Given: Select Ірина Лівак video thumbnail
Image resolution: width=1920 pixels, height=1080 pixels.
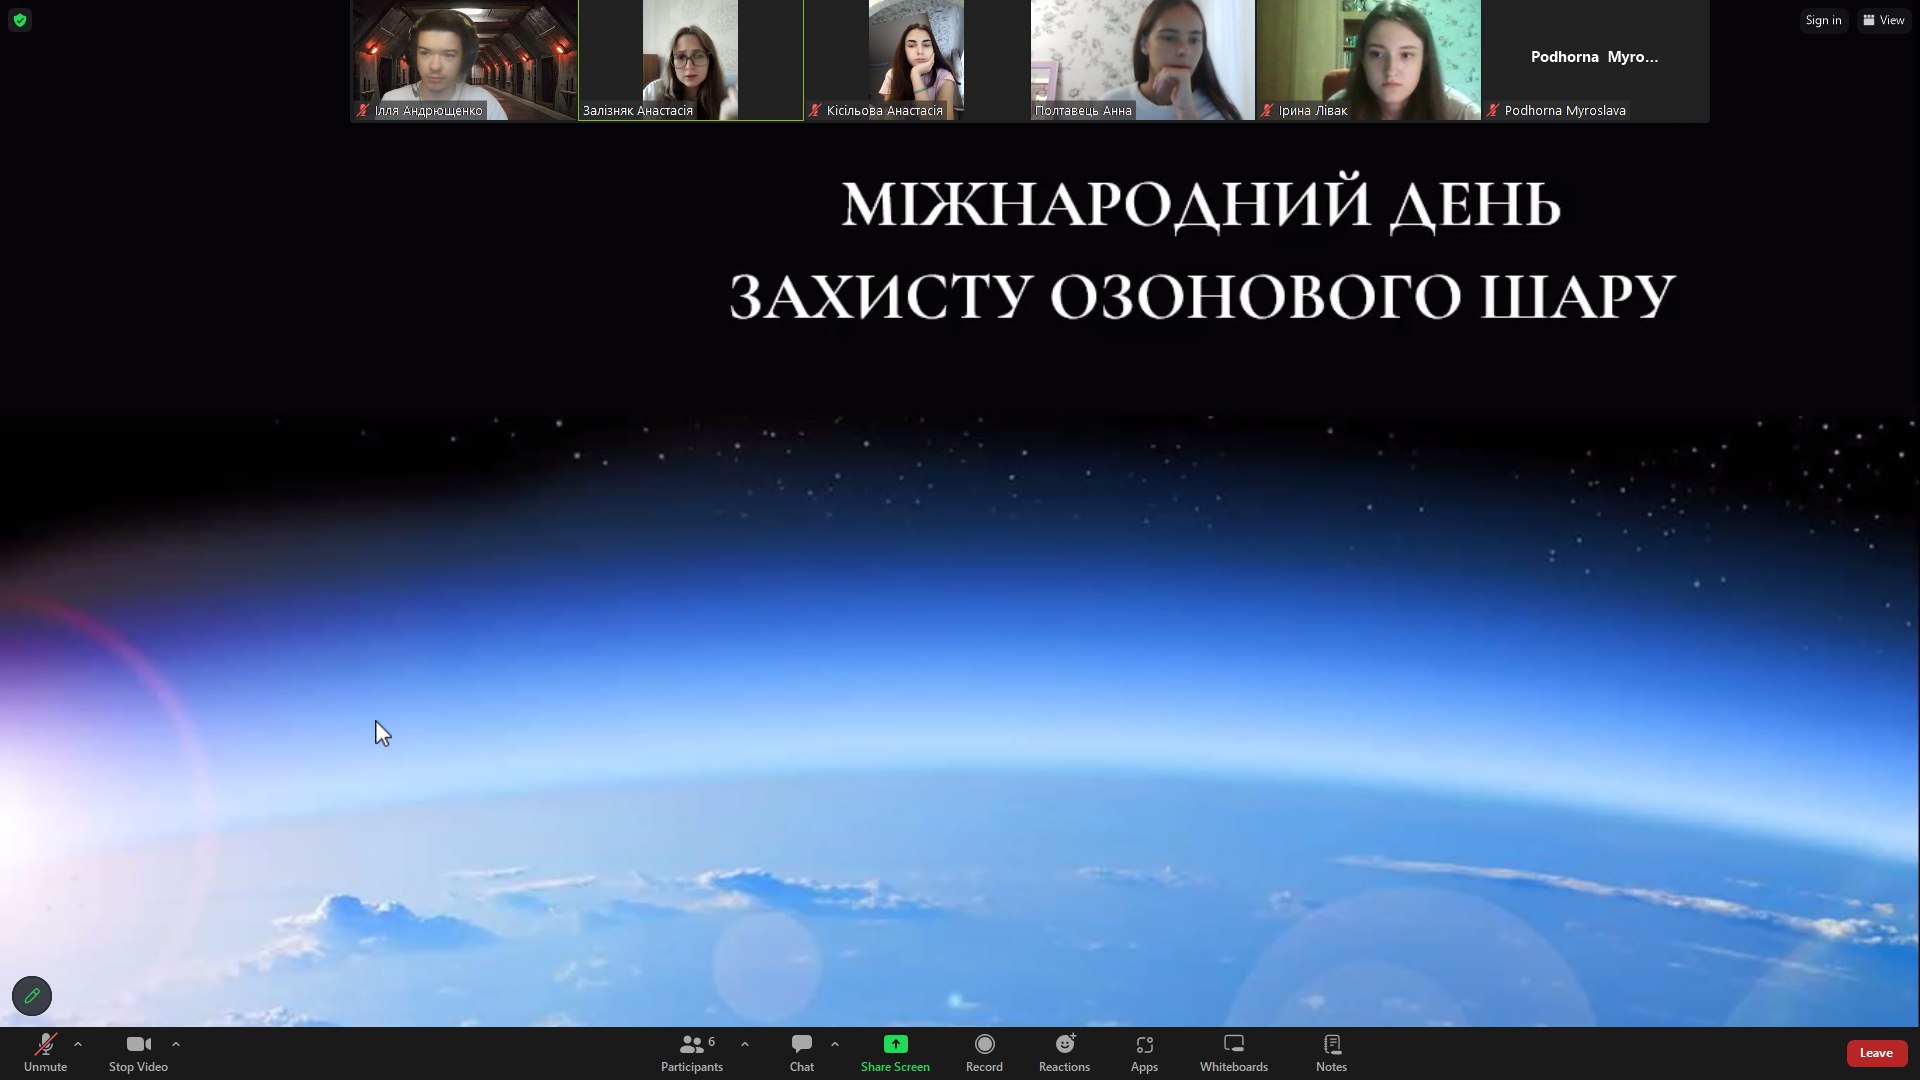Looking at the screenshot, I should (x=1368, y=60).
